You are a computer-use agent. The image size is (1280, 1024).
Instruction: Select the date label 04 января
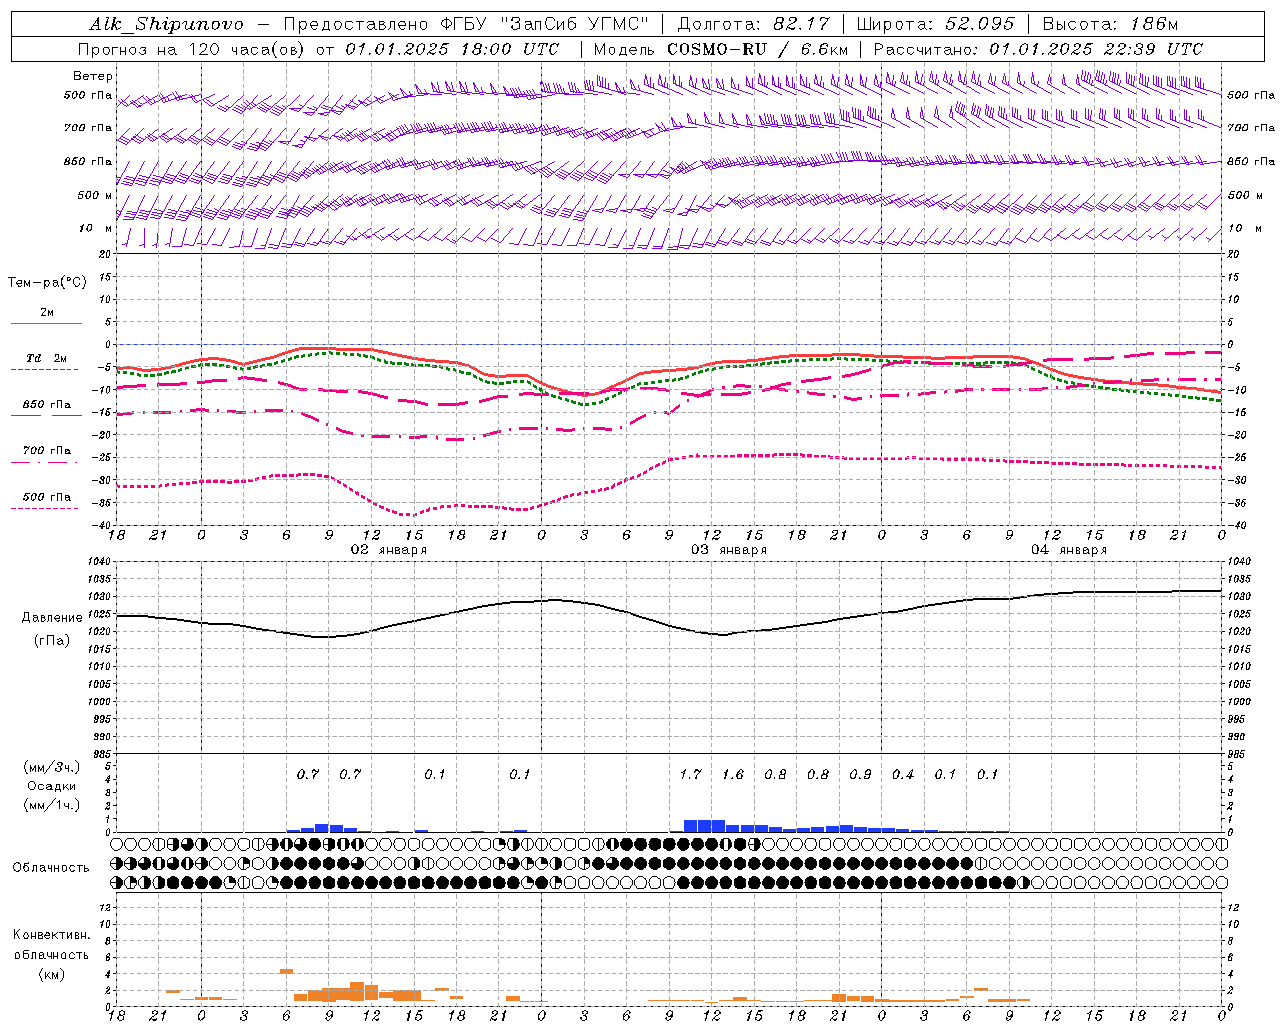[1069, 550]
